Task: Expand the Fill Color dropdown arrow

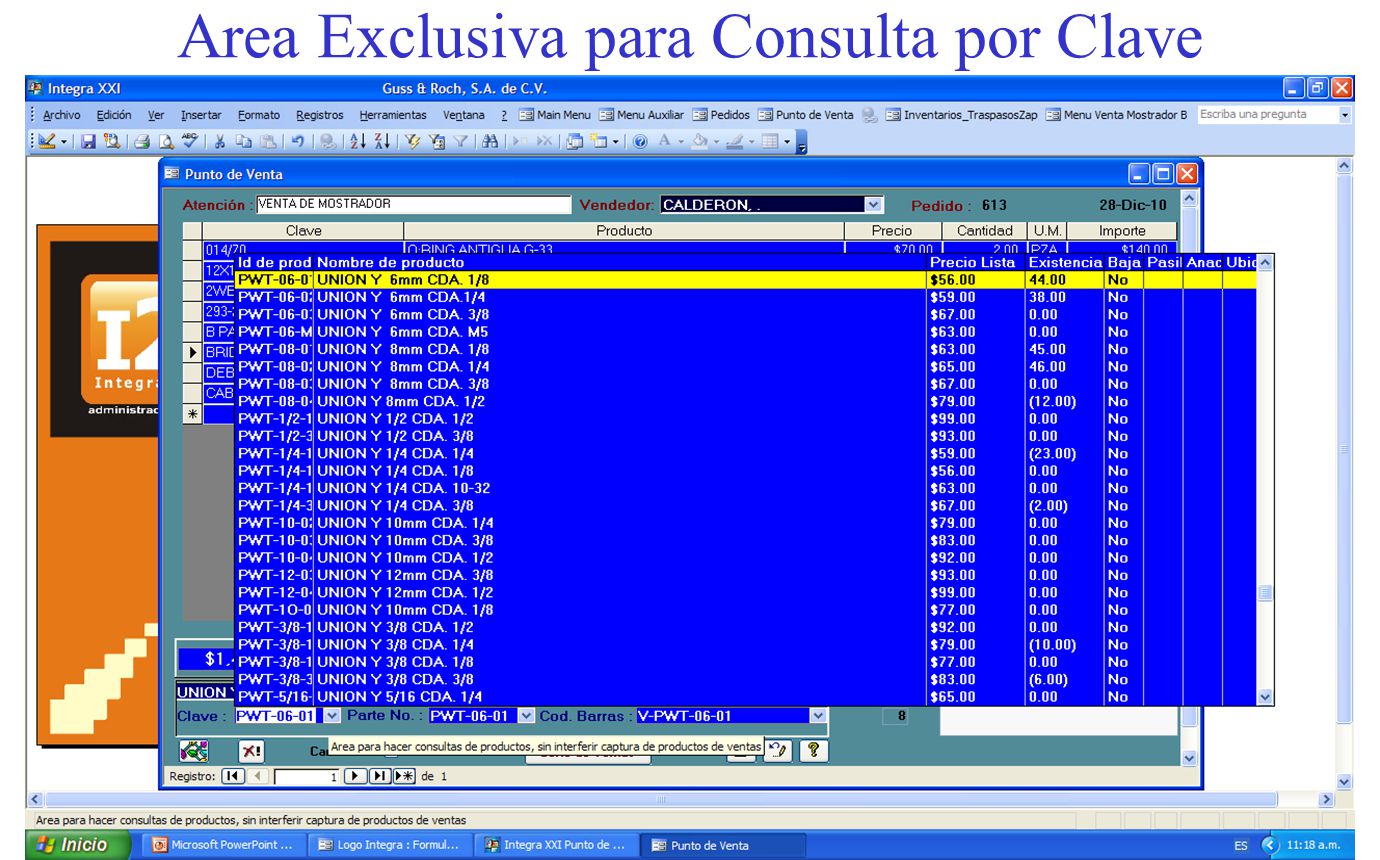Action: (717, 143)
